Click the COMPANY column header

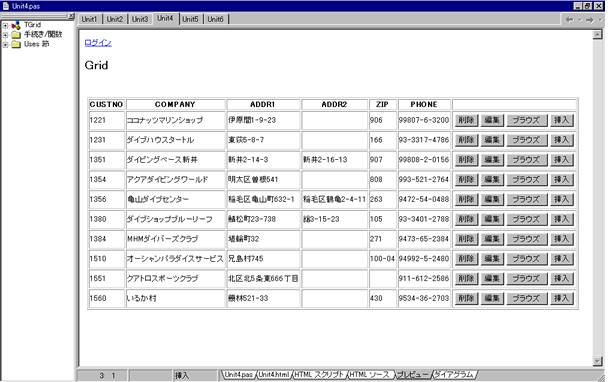pos(175,104)
